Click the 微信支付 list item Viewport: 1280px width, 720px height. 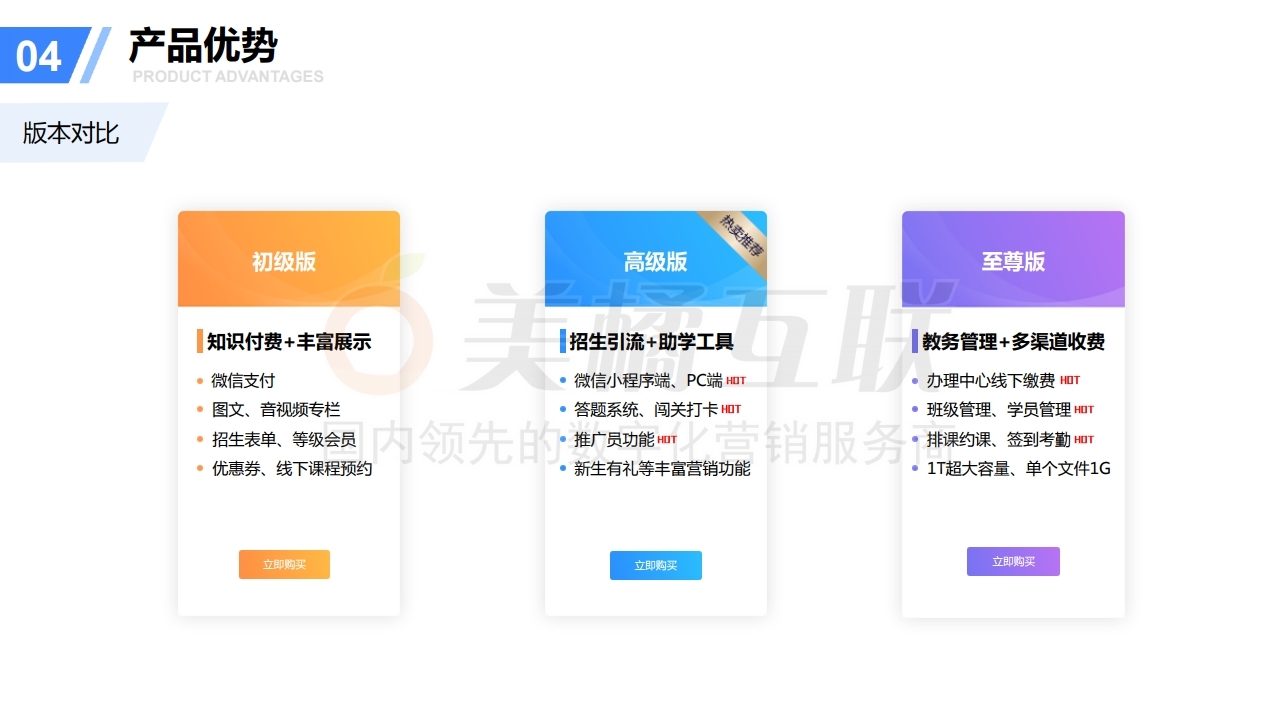point(243,381)
